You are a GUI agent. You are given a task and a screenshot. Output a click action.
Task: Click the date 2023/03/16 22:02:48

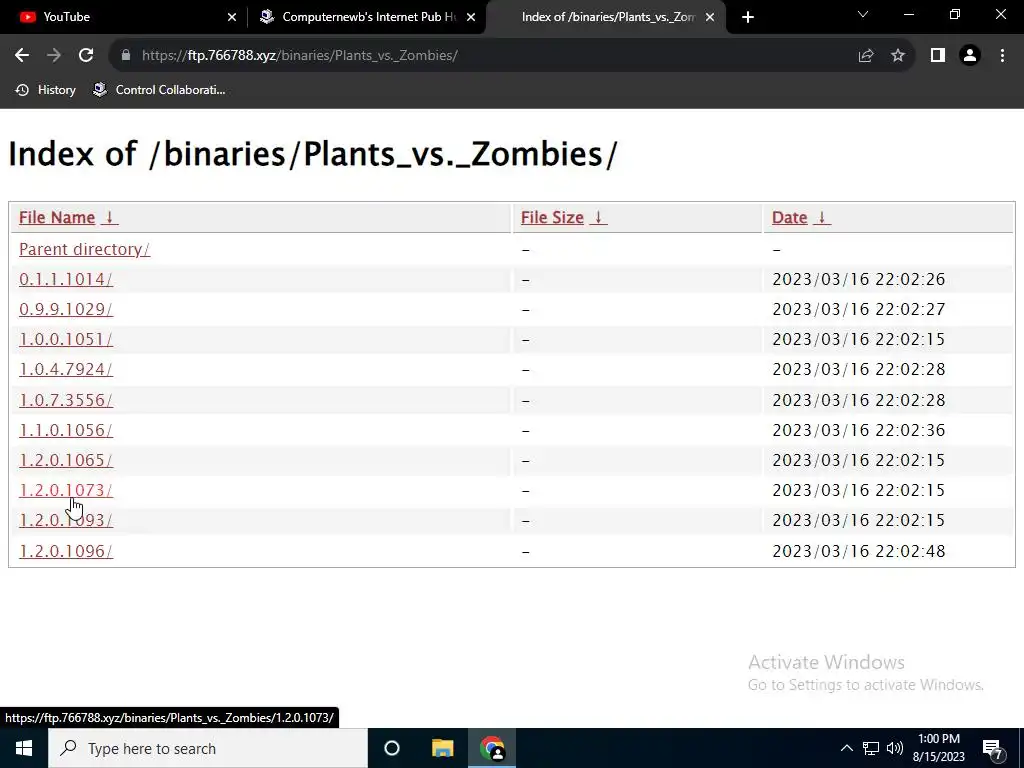click(x=859, y=551)
